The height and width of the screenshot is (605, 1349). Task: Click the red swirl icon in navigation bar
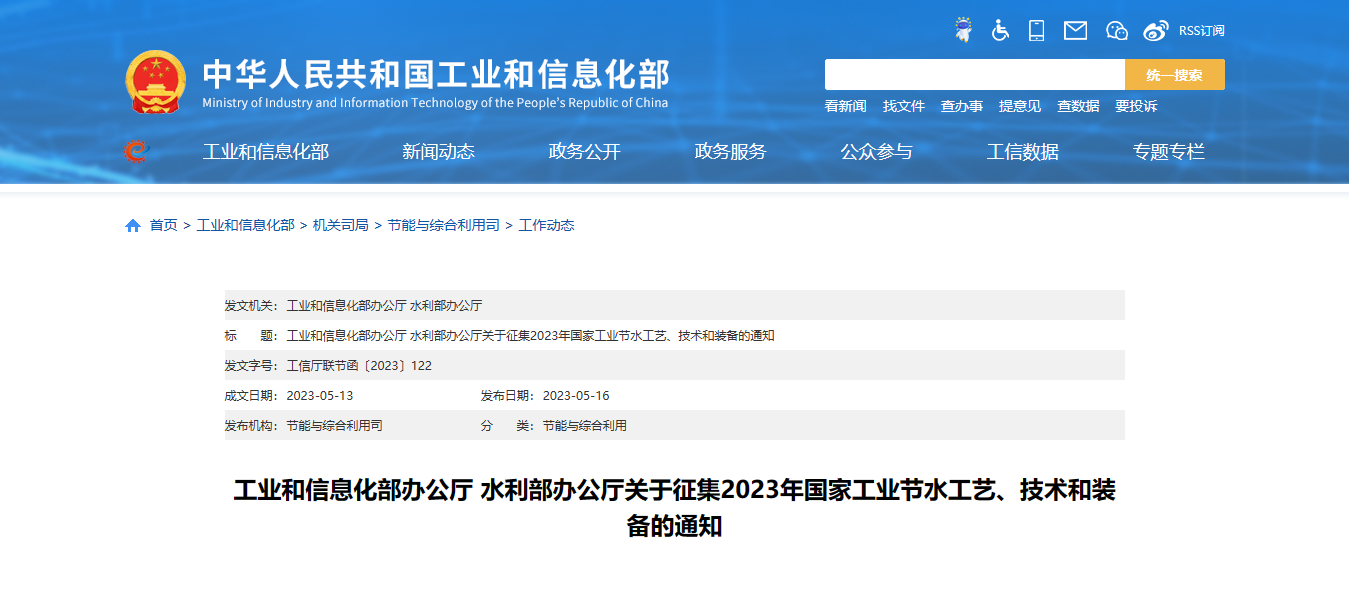point(135,151)
